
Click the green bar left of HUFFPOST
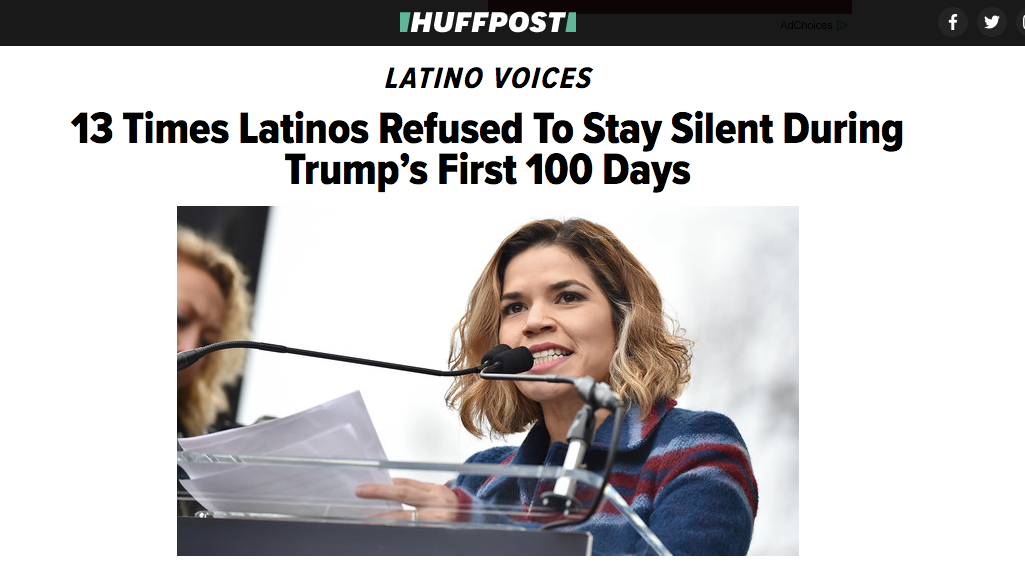[404, 23]
